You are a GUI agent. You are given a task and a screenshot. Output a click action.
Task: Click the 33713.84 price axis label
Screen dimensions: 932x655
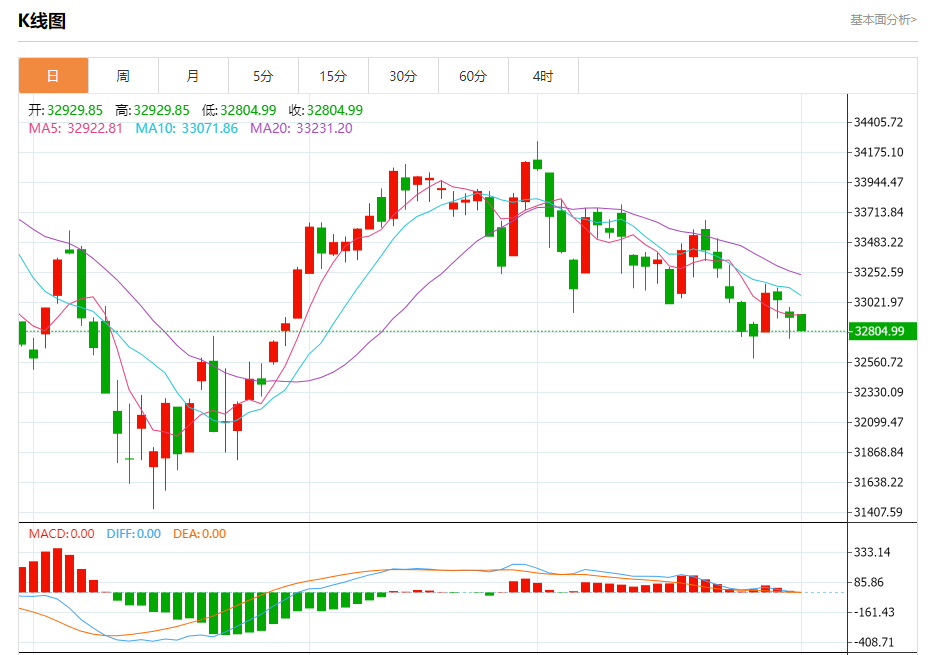click(879, 212)
